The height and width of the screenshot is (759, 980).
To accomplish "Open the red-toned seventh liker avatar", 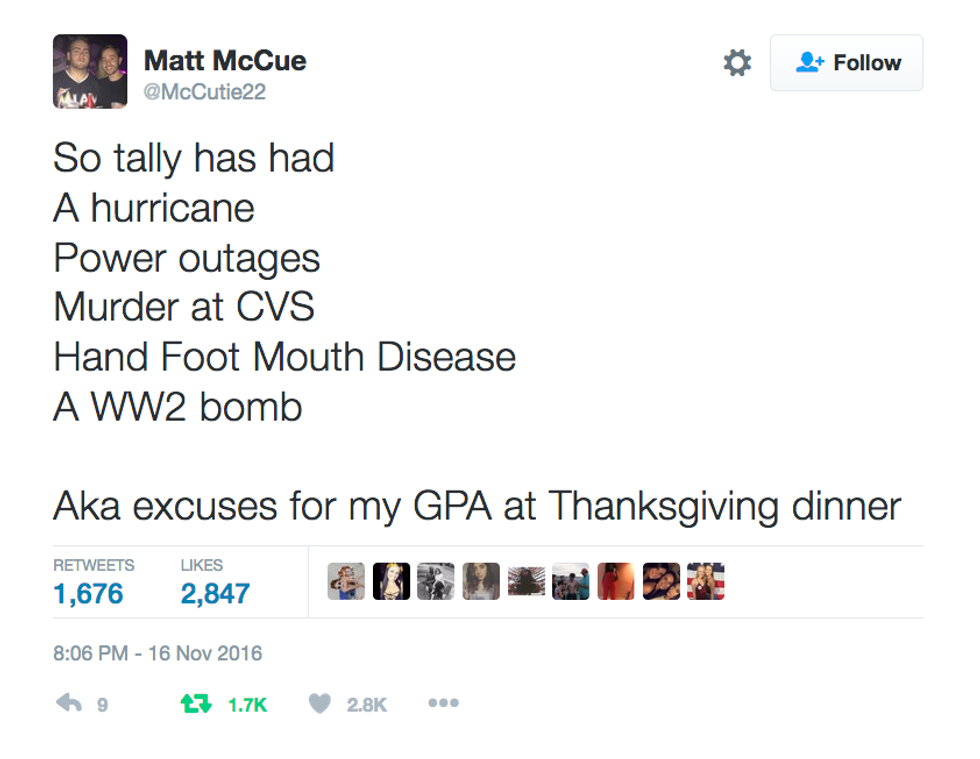I will (x=616, y=581).
